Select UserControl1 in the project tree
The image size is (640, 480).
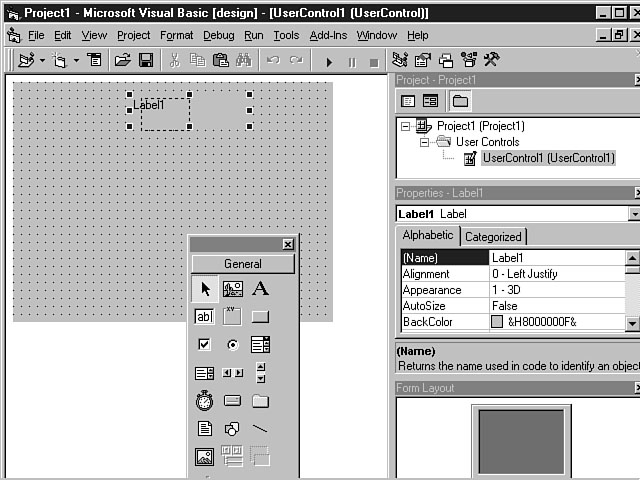click(548, 158)
